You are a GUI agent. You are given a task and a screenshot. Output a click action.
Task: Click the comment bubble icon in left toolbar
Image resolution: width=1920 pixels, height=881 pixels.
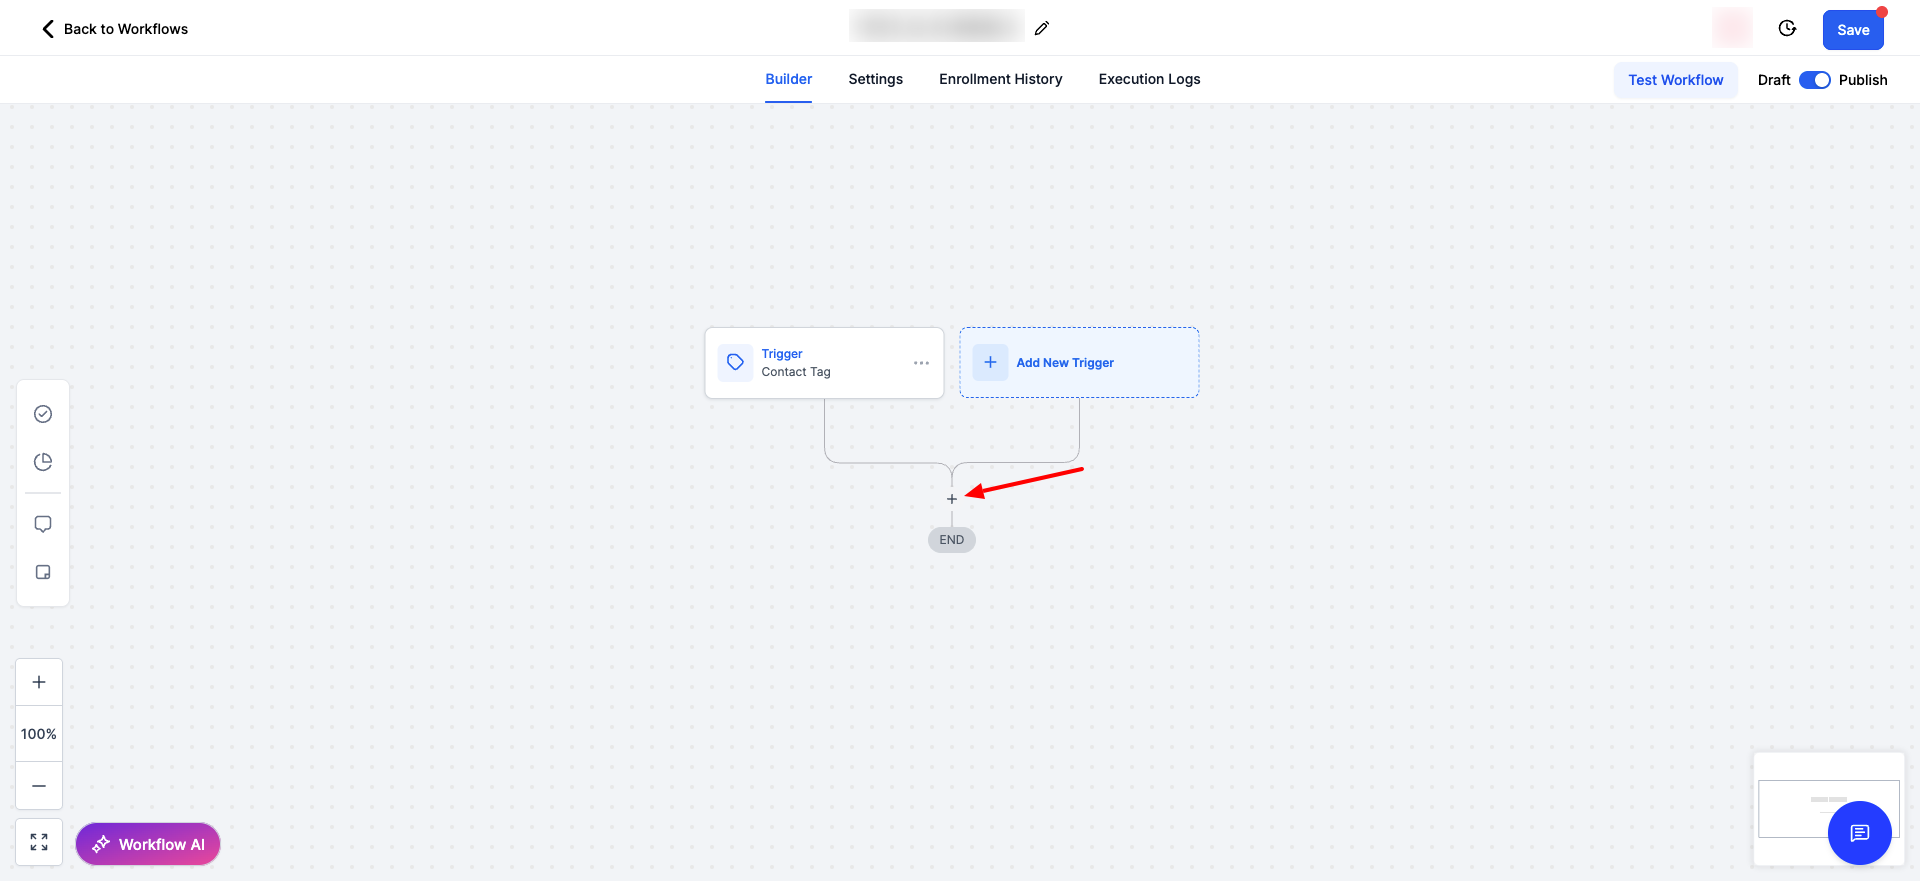pos(43,524)
